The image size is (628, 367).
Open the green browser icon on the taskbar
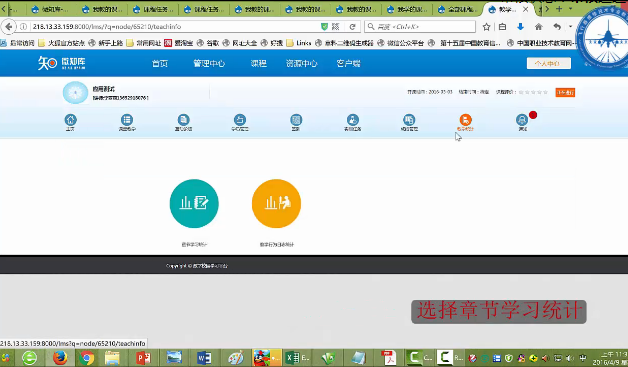(x=29, y=358)
